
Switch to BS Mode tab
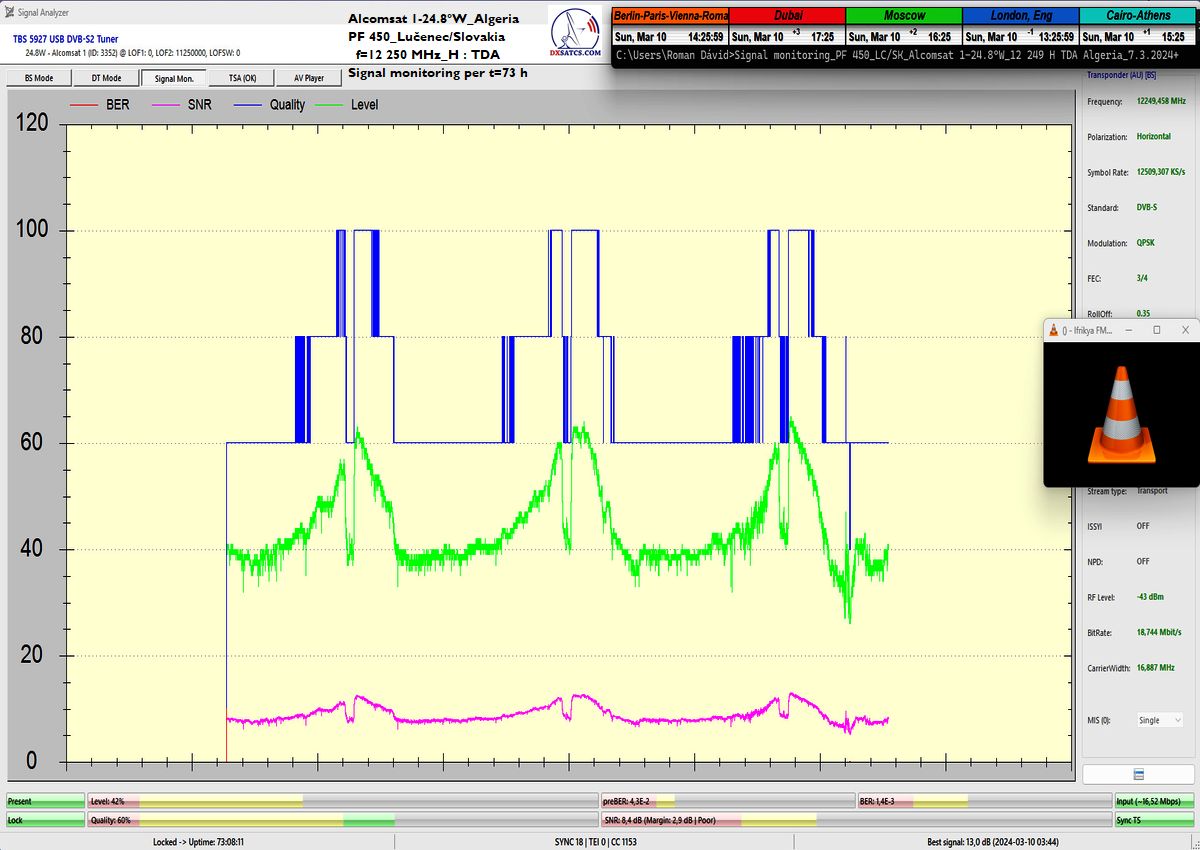[x=39, y=78]
